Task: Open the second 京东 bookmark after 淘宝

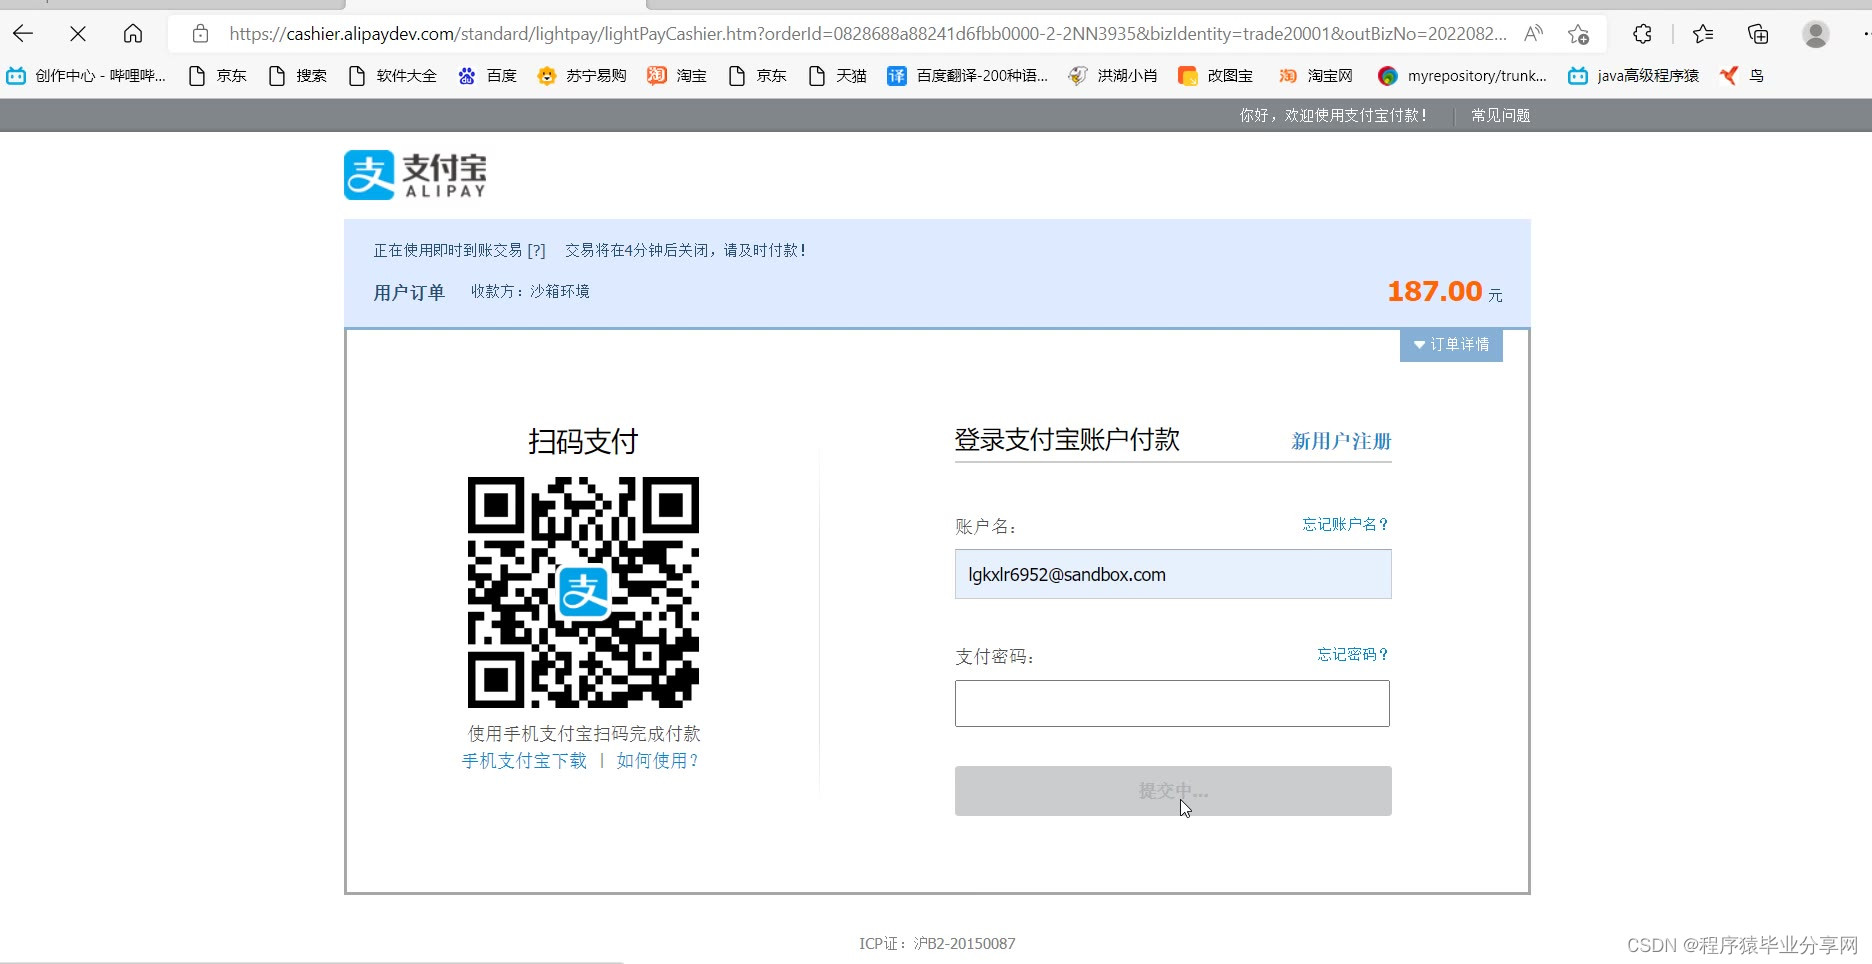Action: pos(757,76)
